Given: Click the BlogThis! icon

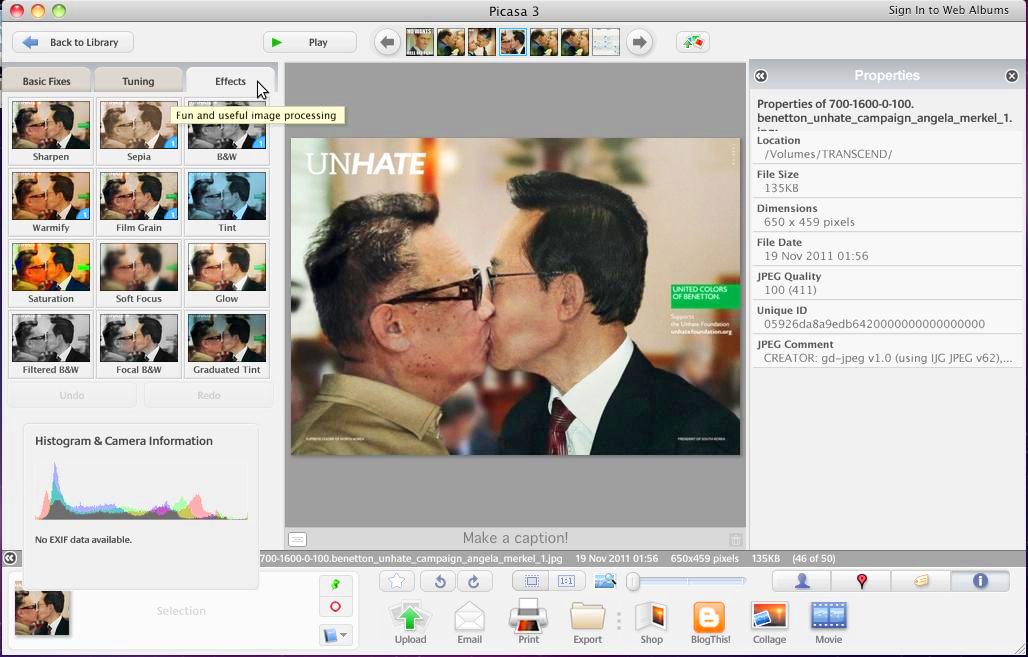Looking at the screenshot, I should point(710,623).
